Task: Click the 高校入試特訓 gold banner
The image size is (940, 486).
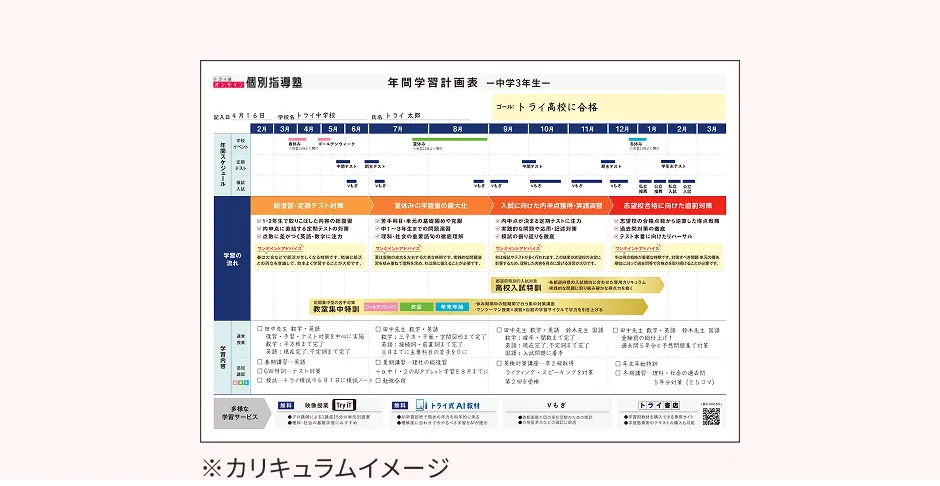Action: 577,285
